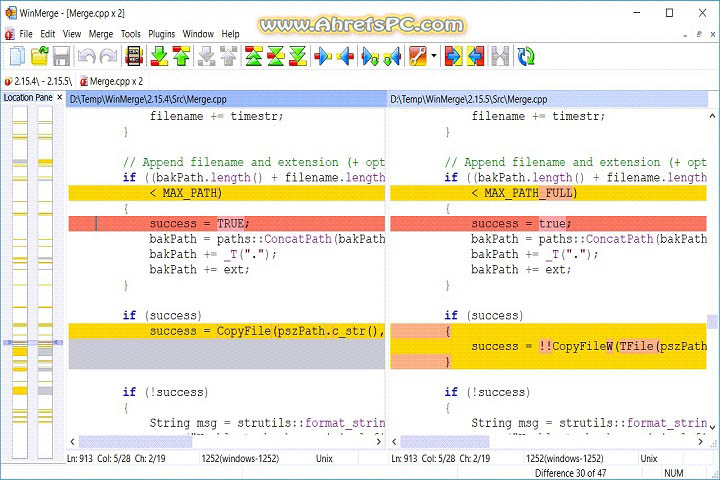Open the File menu

[x=26, y=34]
